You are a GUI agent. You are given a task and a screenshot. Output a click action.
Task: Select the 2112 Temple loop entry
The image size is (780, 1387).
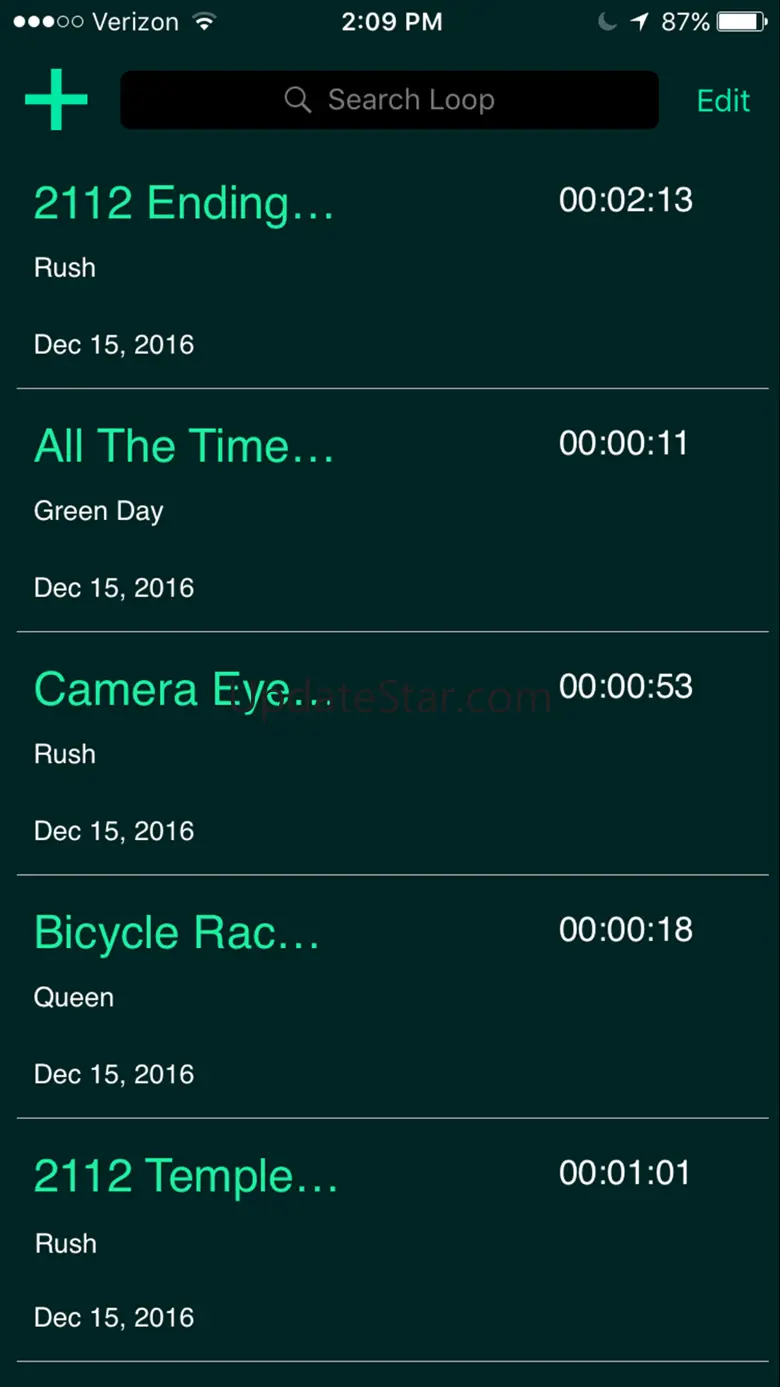click(392, 1240)
